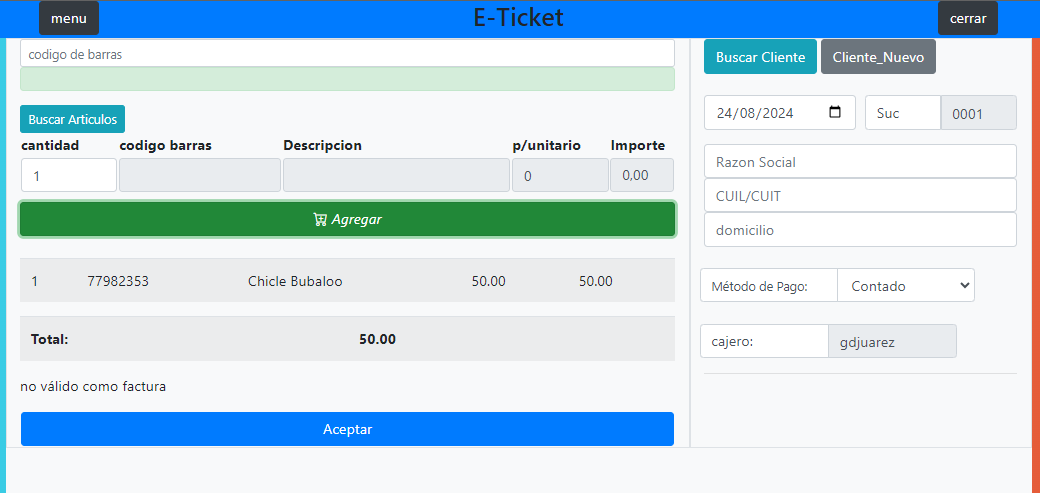This screenshot has width=1040, height=493.
Task: Open the date picker calendar icon
Action: (835, 113)
